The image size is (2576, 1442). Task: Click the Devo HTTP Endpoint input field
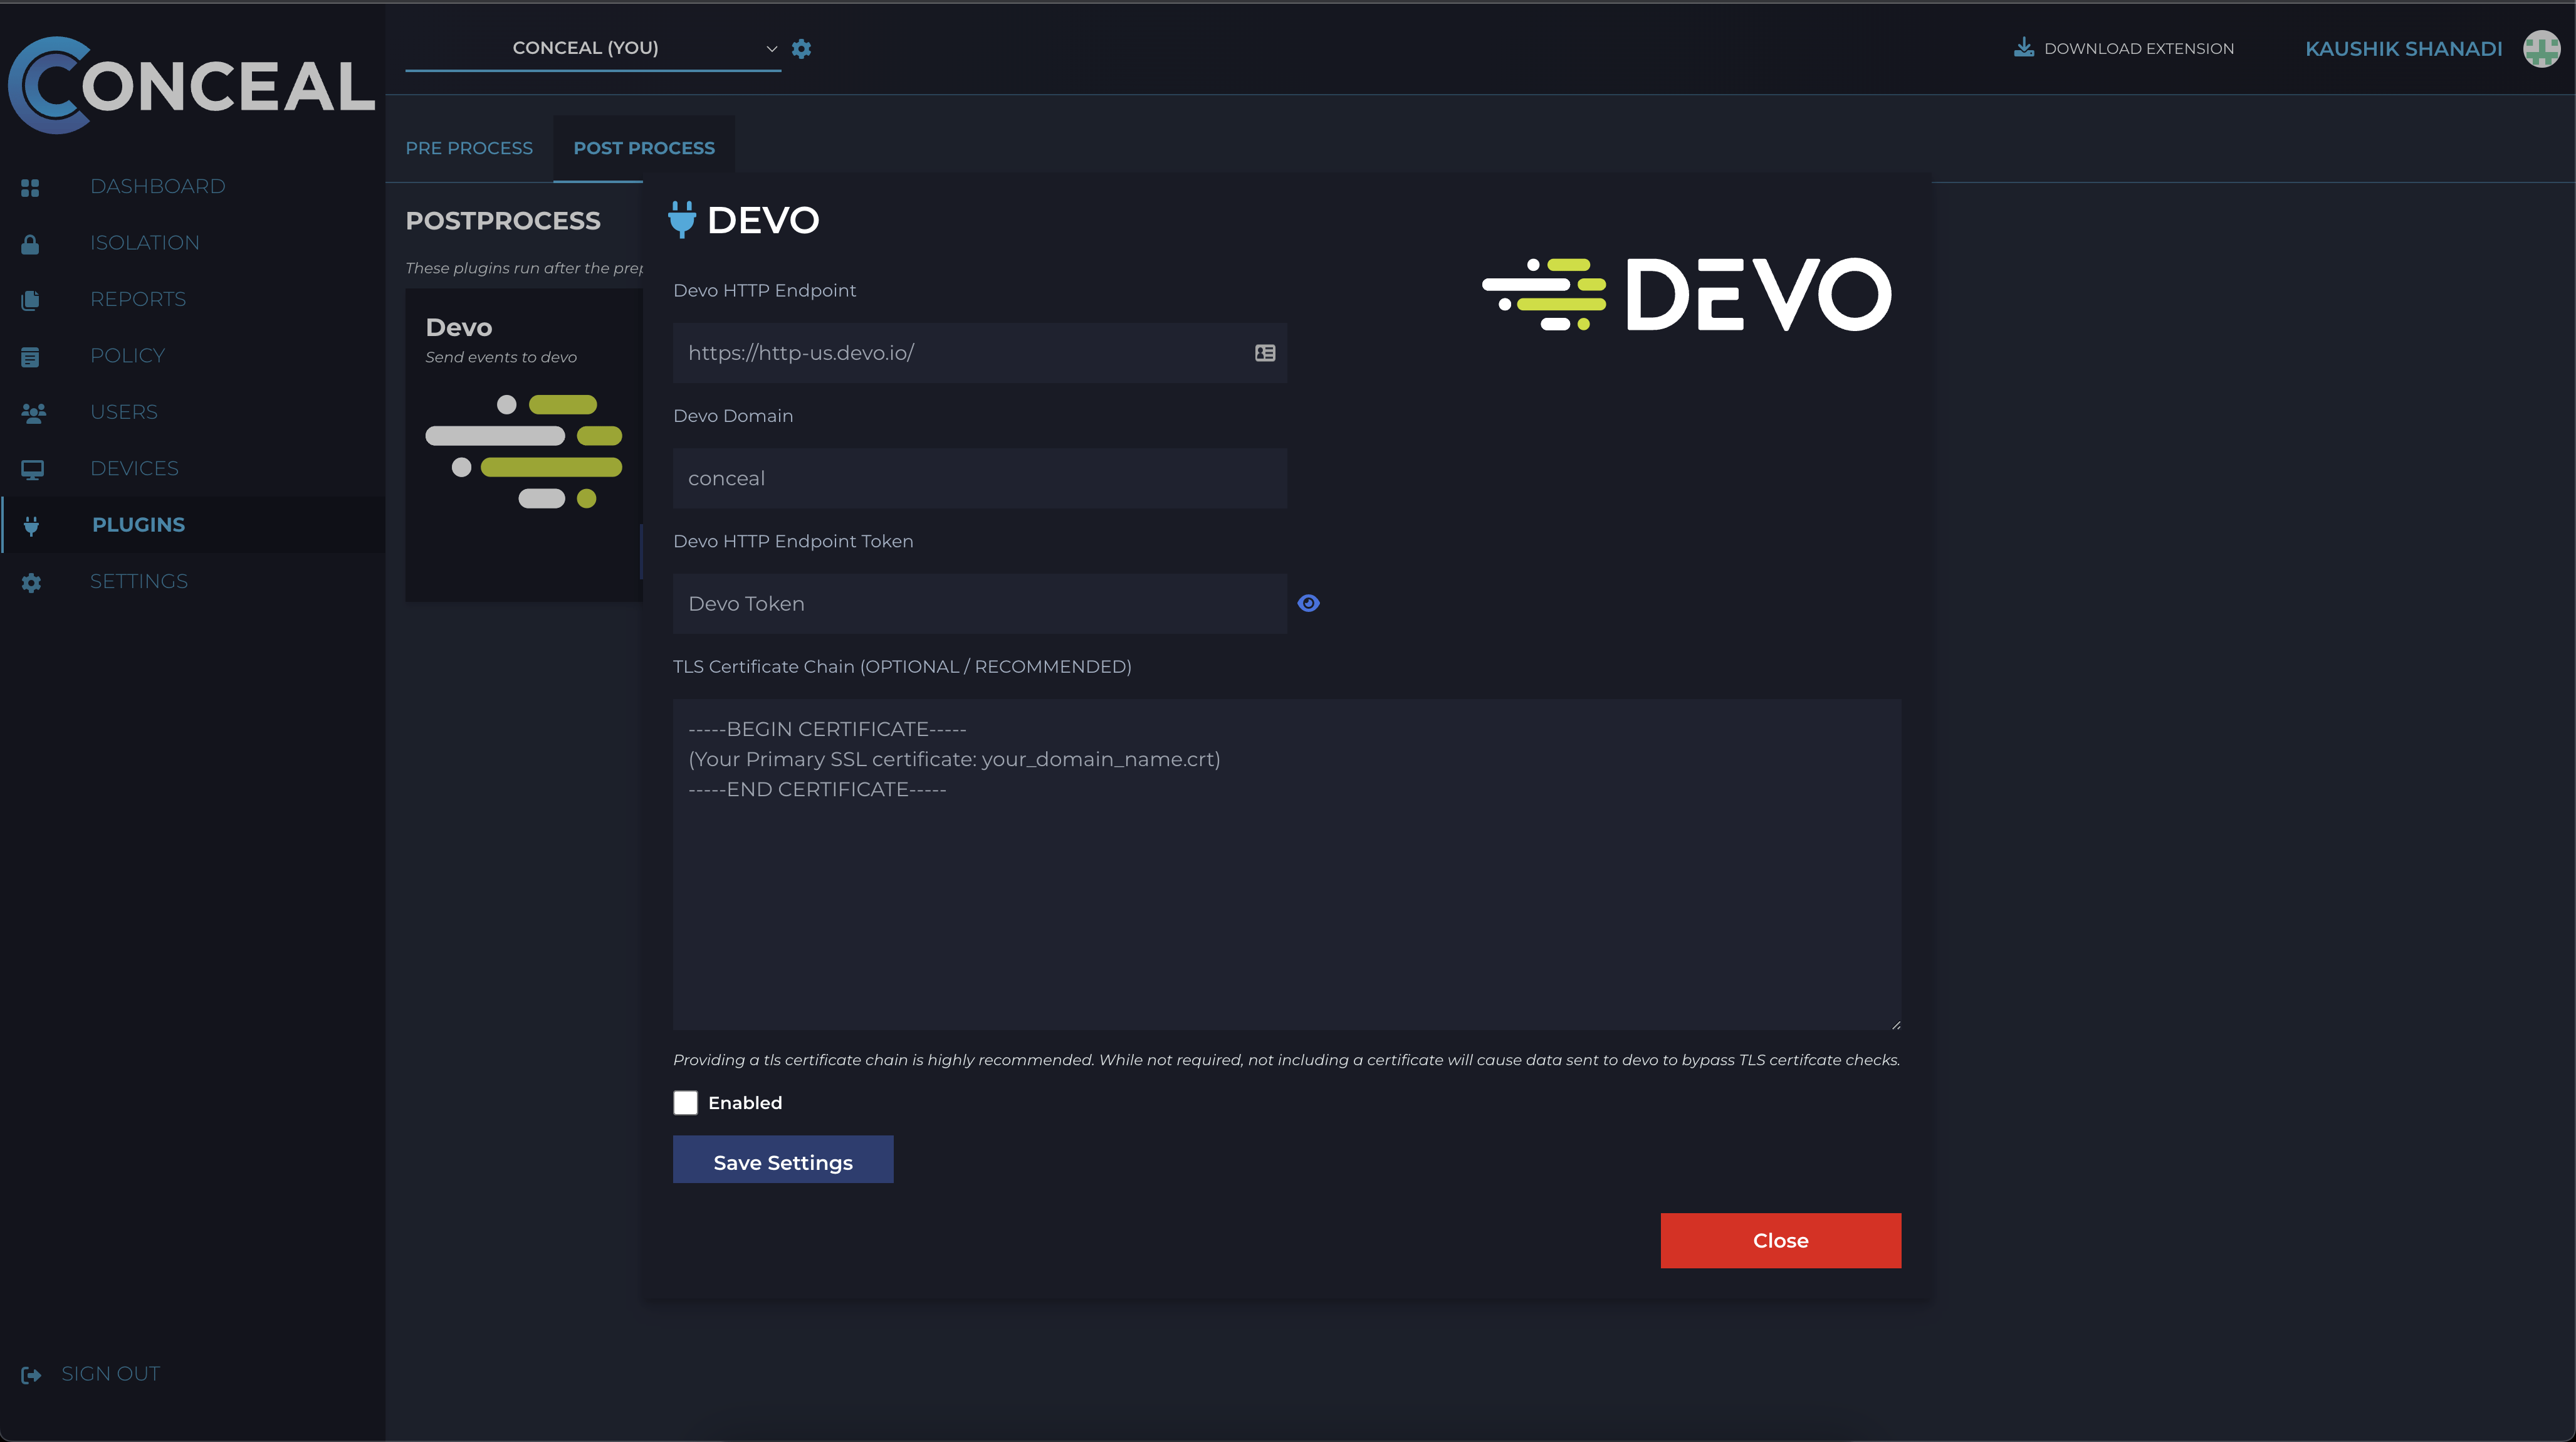pyautogui.click(x=960, y=352)
